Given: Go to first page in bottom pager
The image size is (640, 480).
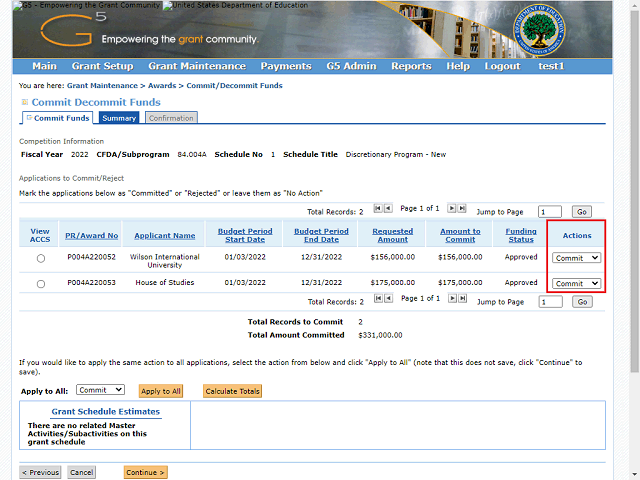Looking at the screenshot, I should pos(378,298).
